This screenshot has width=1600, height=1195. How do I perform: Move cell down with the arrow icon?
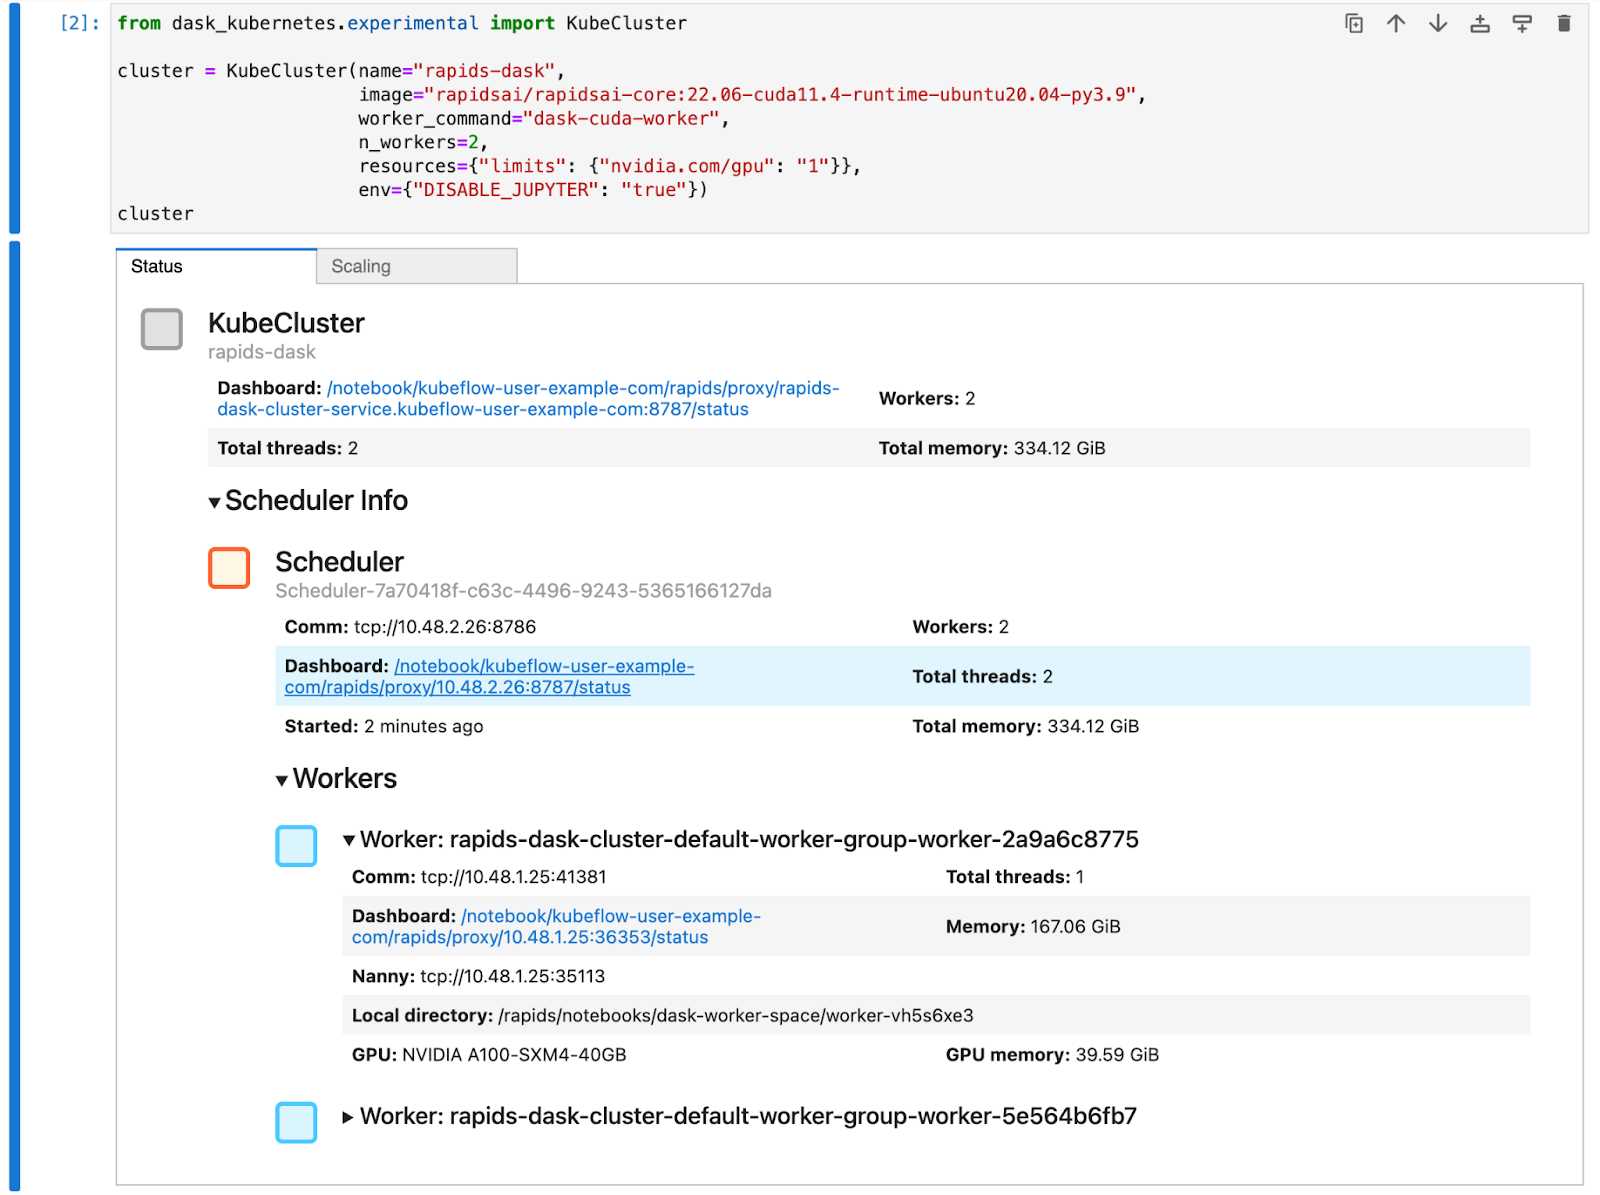(x=1438, y=23)
